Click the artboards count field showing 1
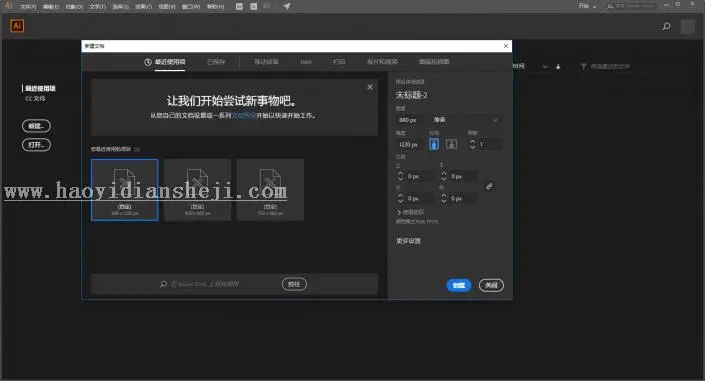705x381 pixels. [489, 144]
